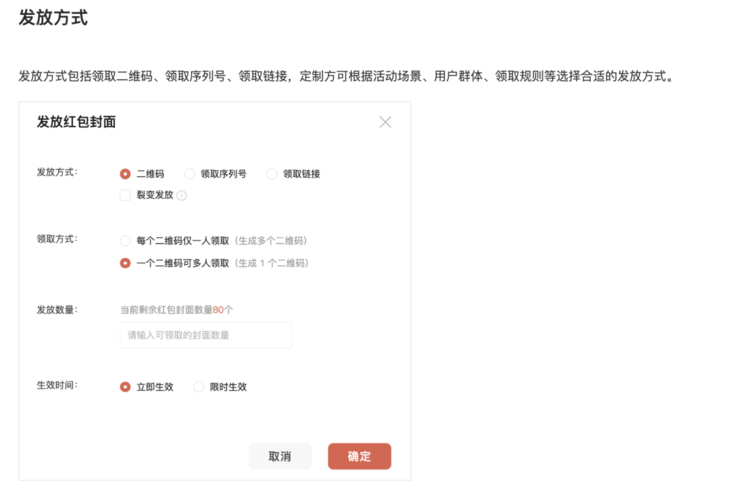
Task: Focus the 请输入可领取的封面数量 input field
Action: point(206,335)
